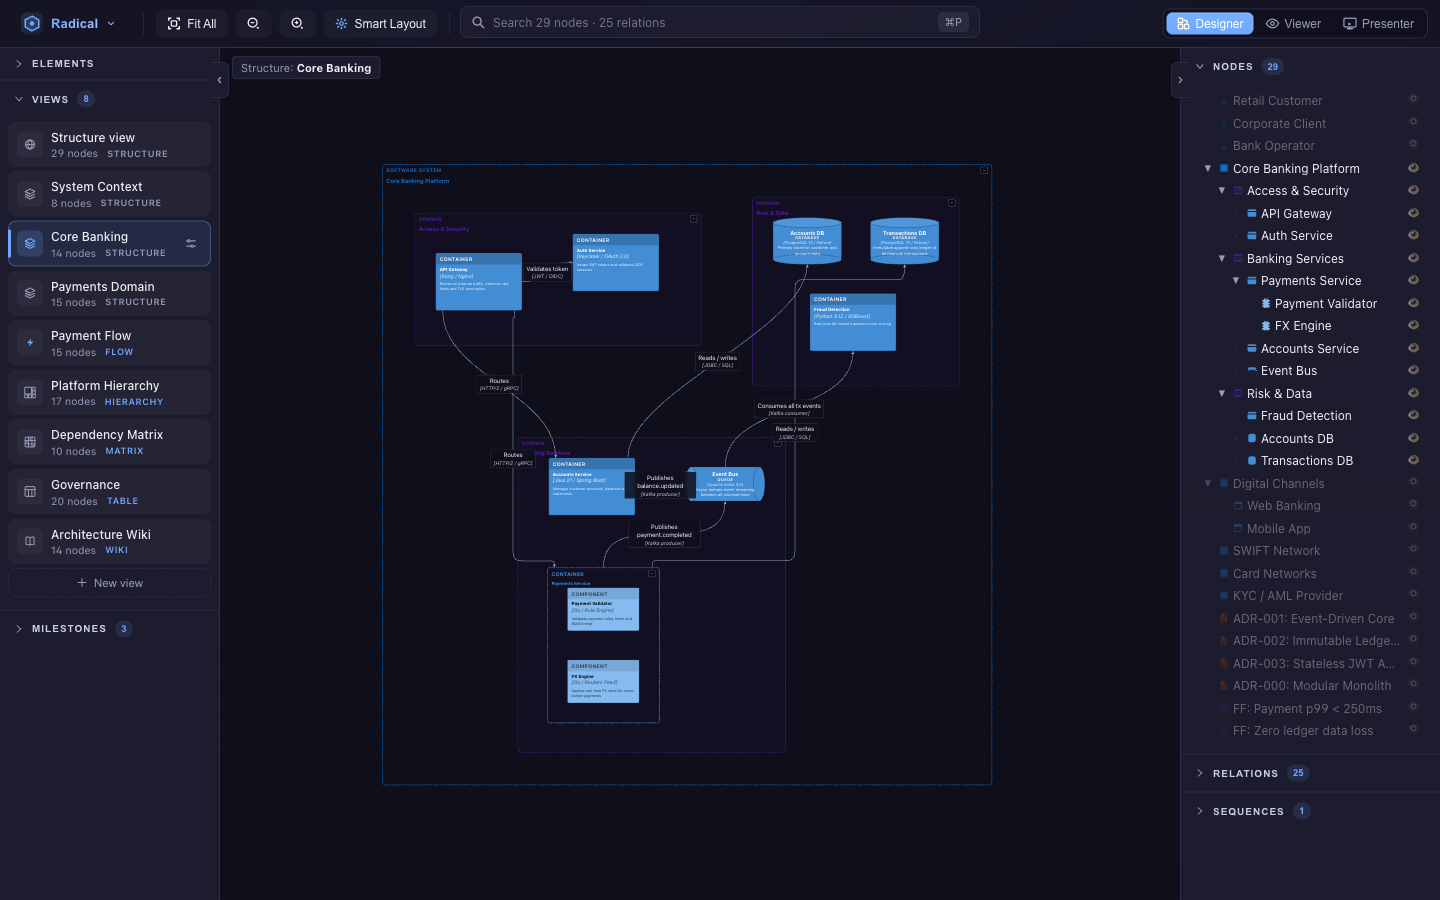Select the Event Bus queue on canvas
This screenshot has width=1440, height=900.
pos(726,484)
